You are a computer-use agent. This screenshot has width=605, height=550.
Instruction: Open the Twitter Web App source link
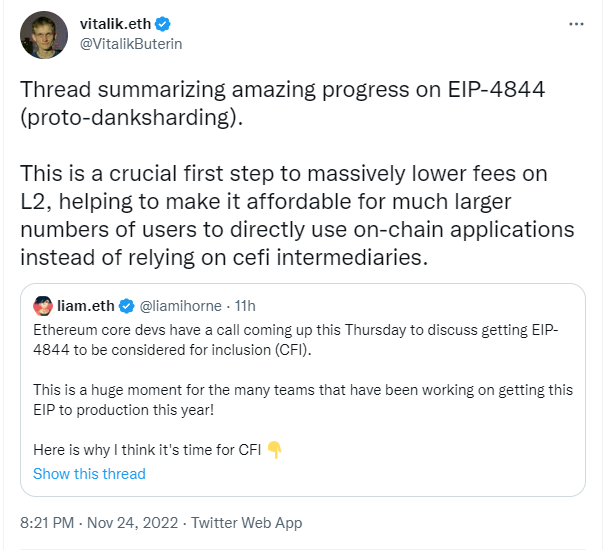247,523
